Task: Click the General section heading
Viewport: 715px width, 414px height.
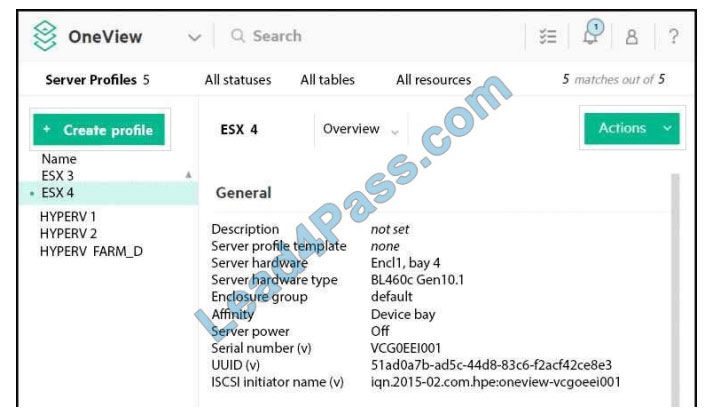Action: click(x=244, y=193)
